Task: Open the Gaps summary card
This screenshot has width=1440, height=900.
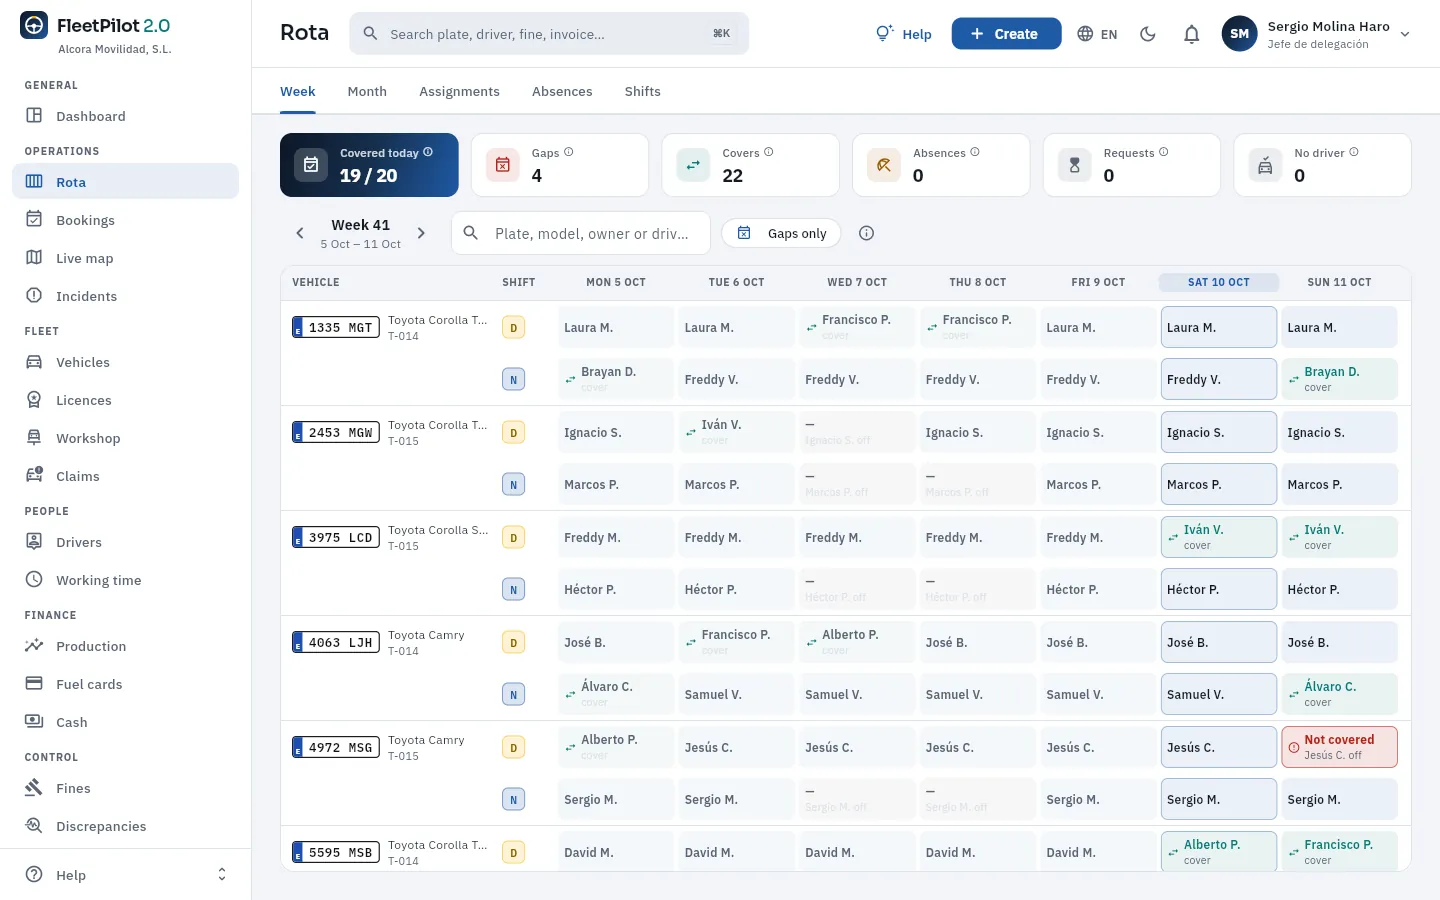Action: 560,165
